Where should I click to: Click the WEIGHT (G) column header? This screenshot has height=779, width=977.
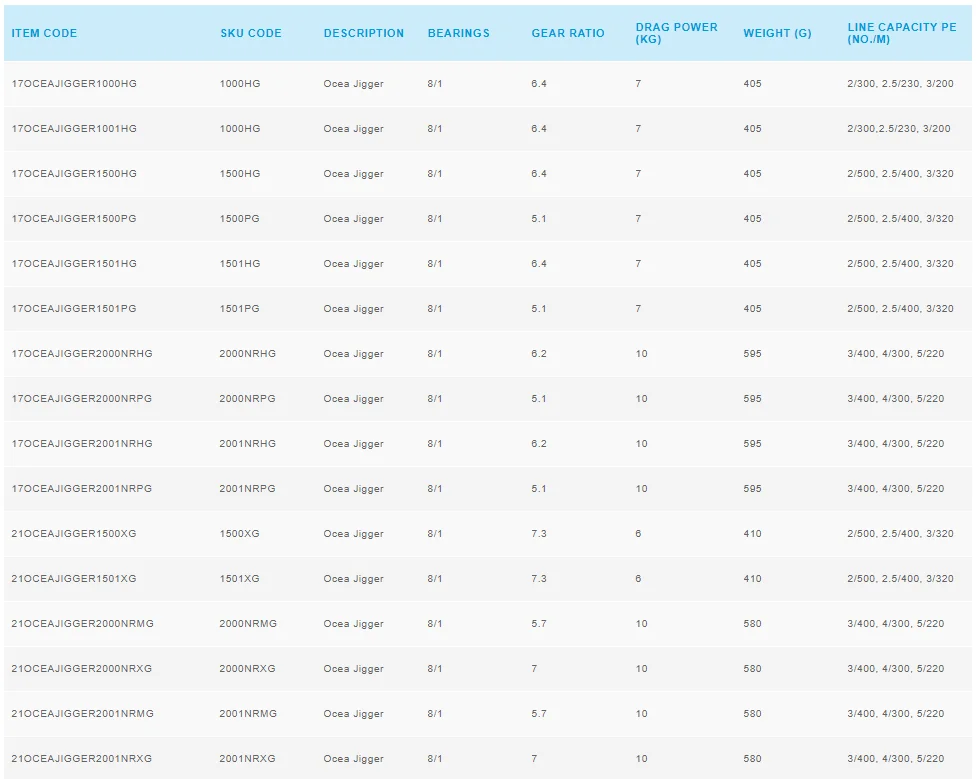click(777, 33)
